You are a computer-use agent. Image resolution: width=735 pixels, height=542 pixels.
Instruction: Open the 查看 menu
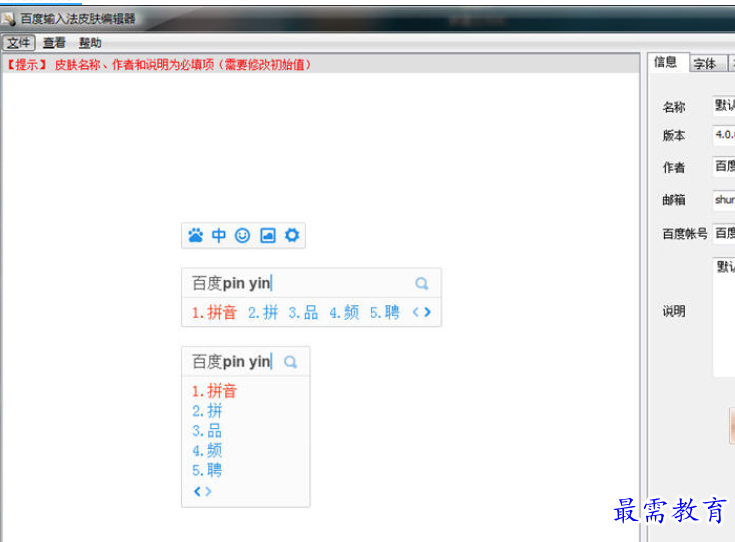54,43
